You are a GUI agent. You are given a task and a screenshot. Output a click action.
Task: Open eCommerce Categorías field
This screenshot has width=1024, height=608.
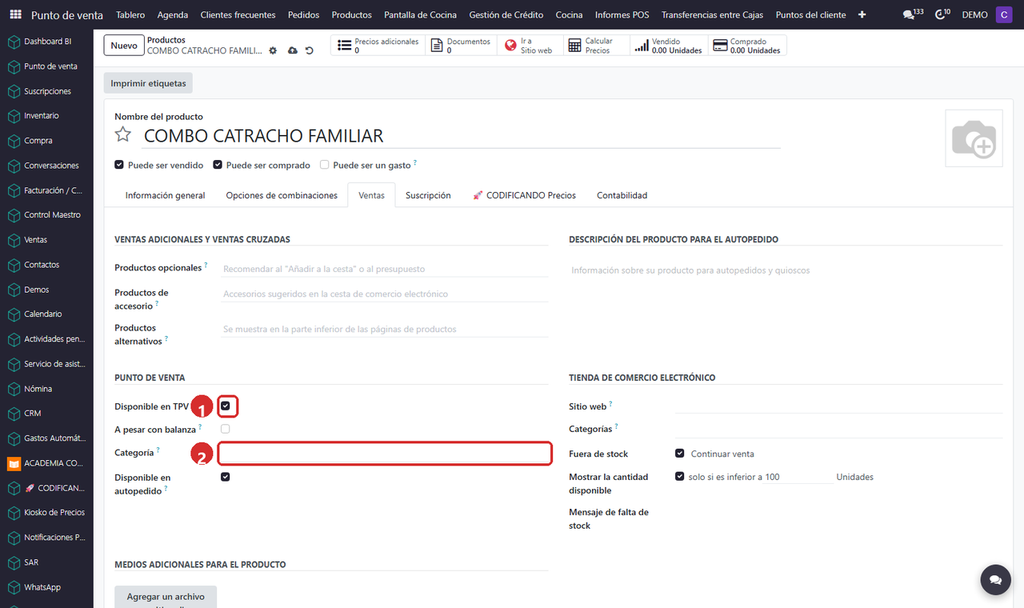click(839, 429)
